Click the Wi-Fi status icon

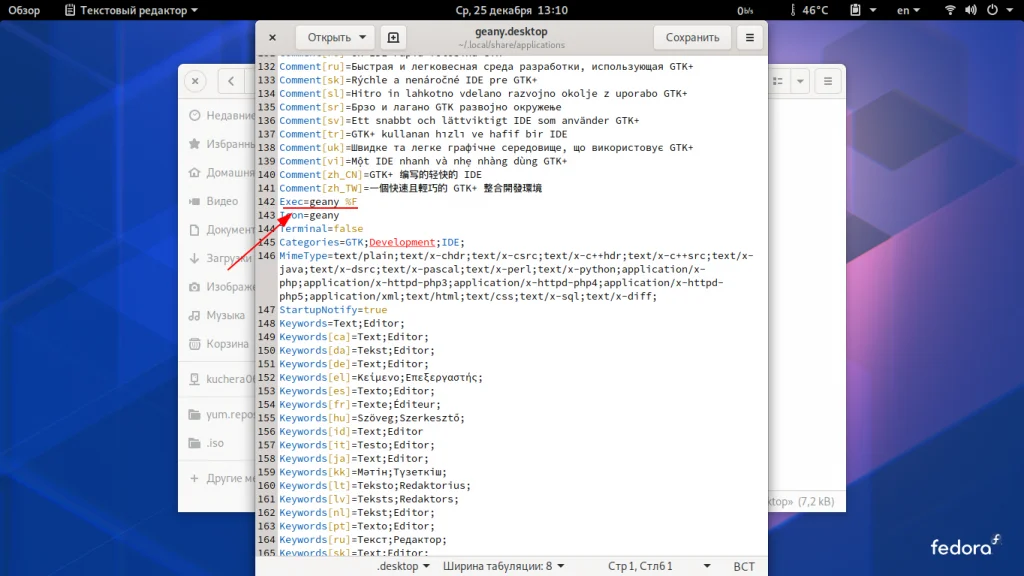coord(950,10)
